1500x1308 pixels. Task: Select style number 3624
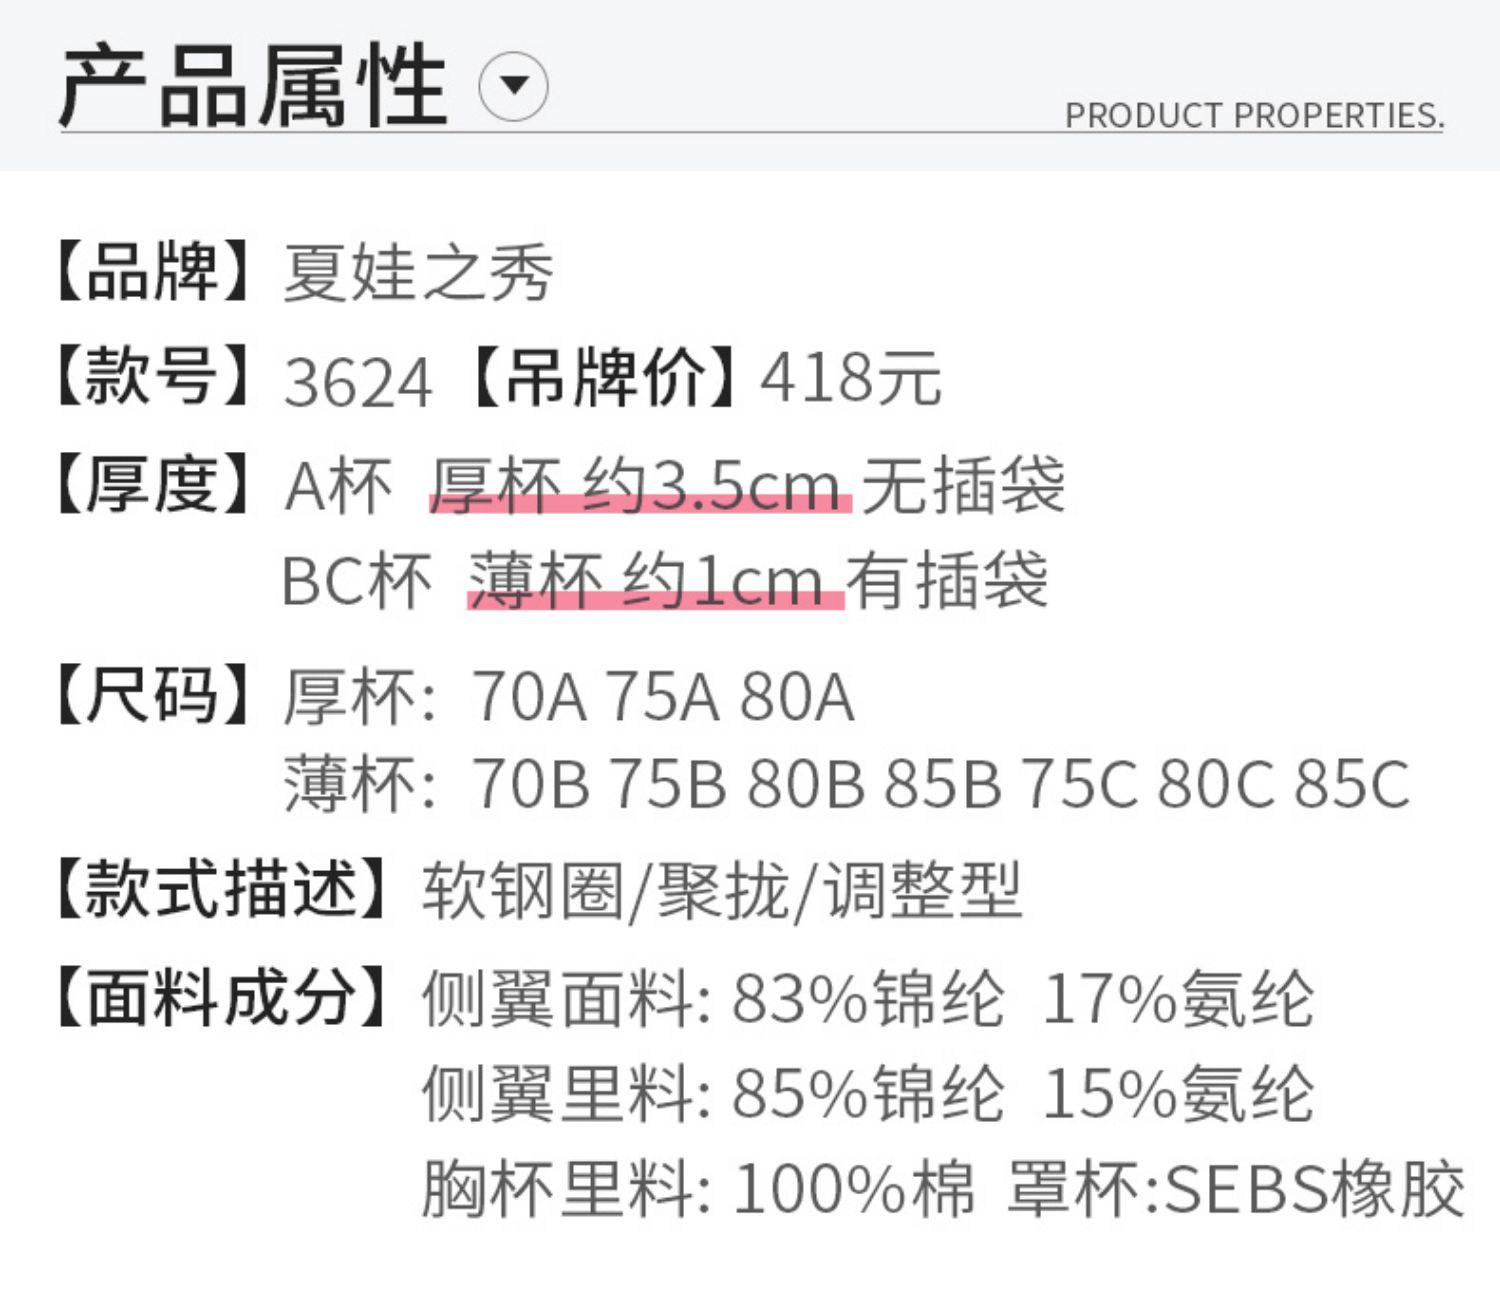point(357,382)
